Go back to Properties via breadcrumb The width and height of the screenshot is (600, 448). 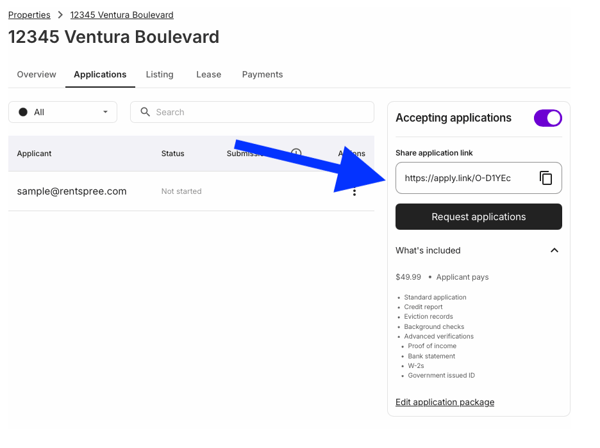click(29, 15)
